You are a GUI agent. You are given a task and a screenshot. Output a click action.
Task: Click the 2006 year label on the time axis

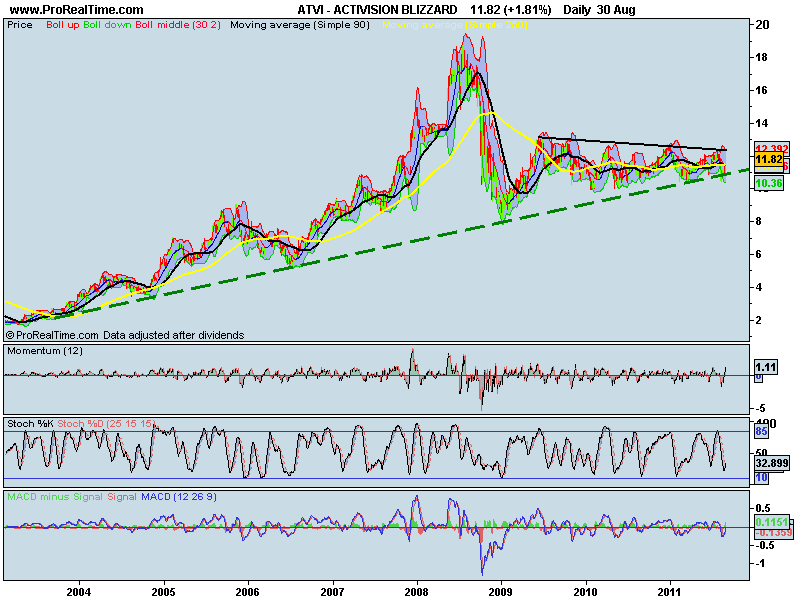(x=247, y=592)
